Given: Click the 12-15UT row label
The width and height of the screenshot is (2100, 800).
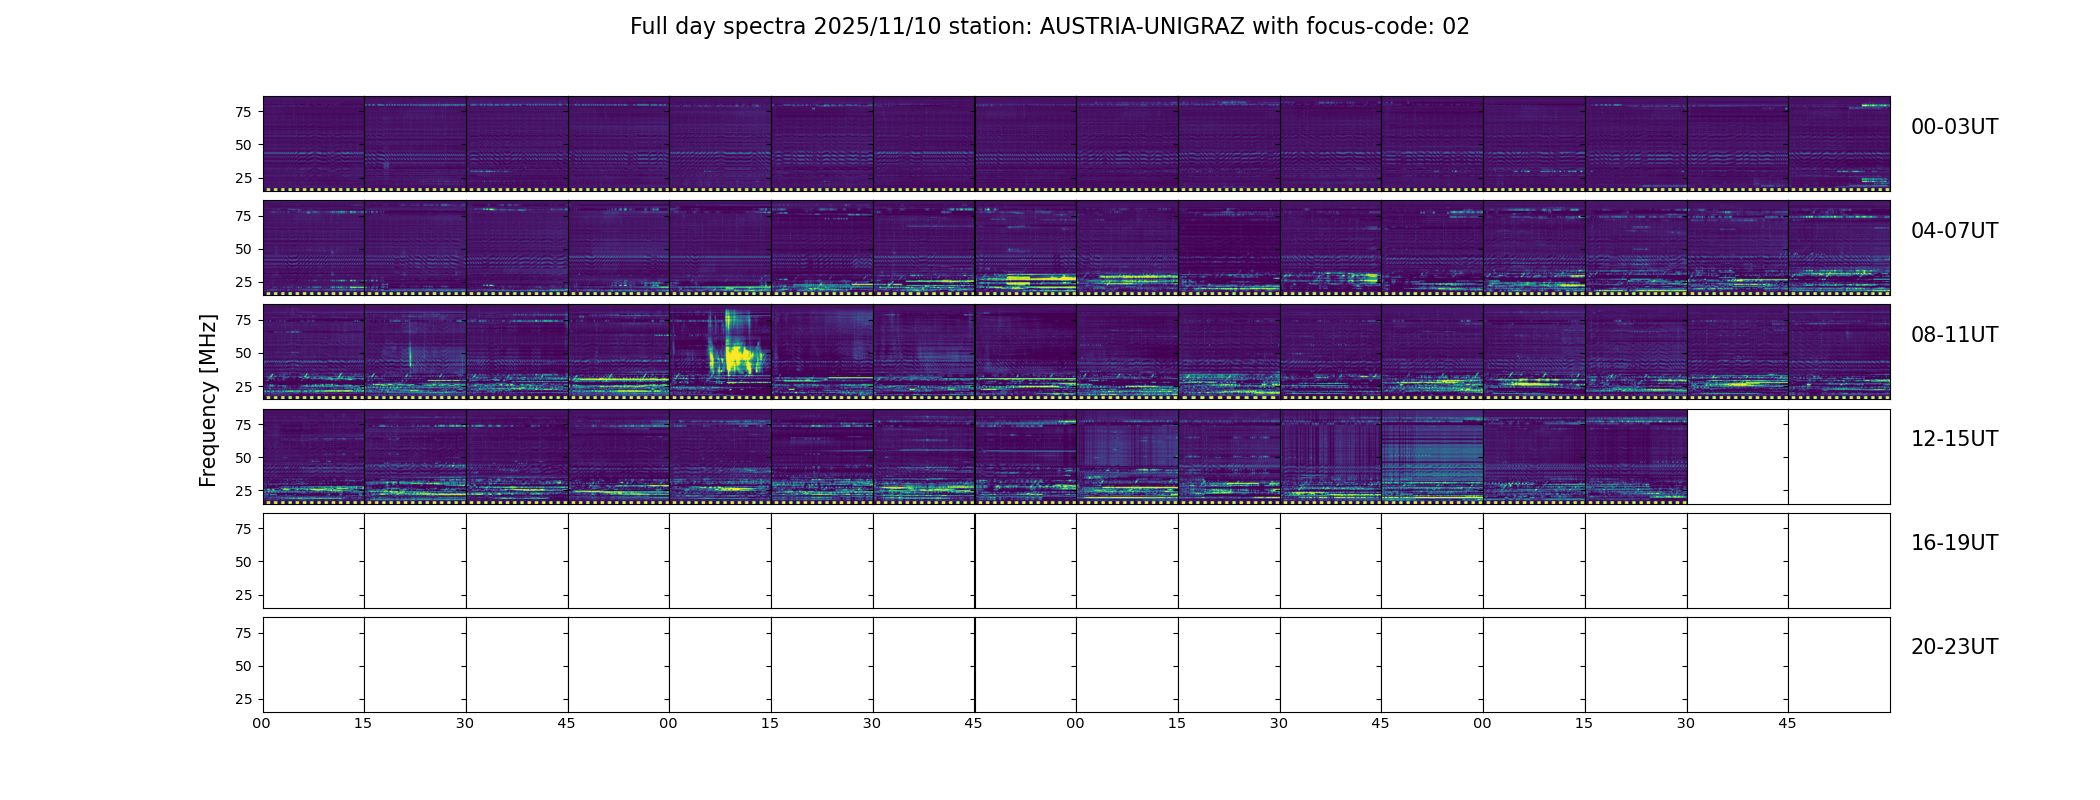Looking at the screenshot, I should tap(1954, 439).
